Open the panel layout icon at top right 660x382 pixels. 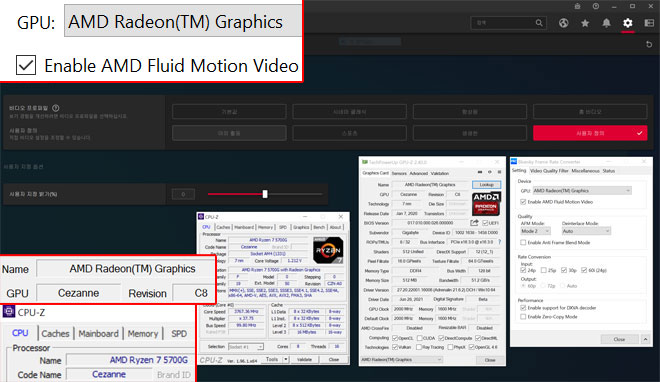pos(649,23)
